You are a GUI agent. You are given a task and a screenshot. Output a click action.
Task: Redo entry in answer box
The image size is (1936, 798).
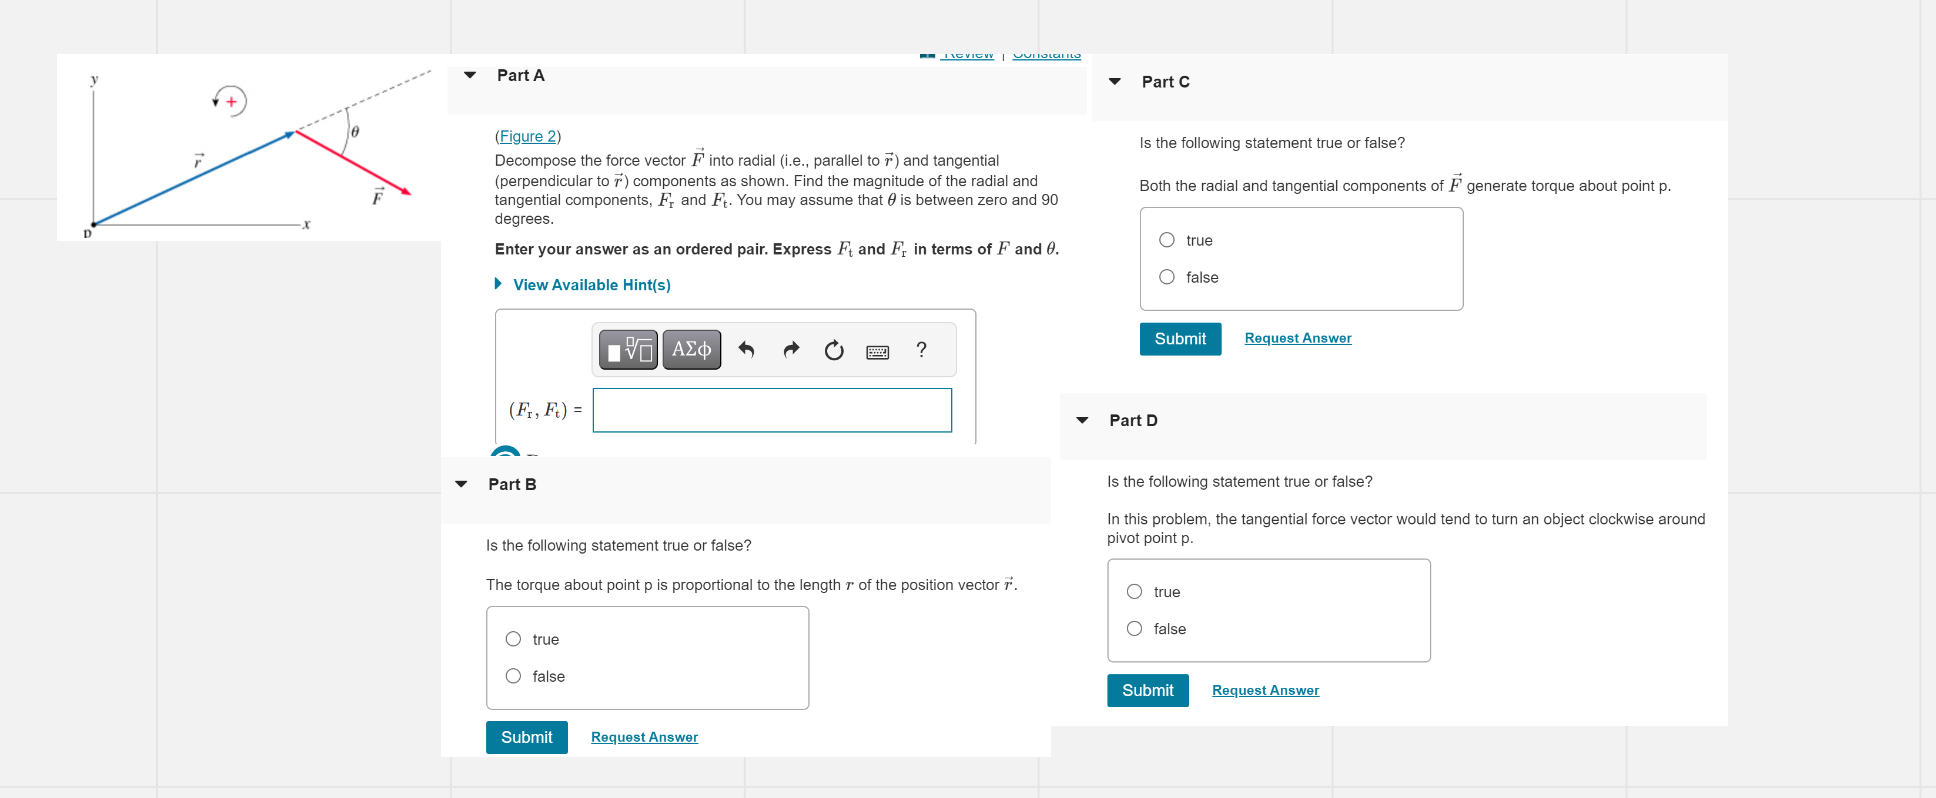coord(791,349)
